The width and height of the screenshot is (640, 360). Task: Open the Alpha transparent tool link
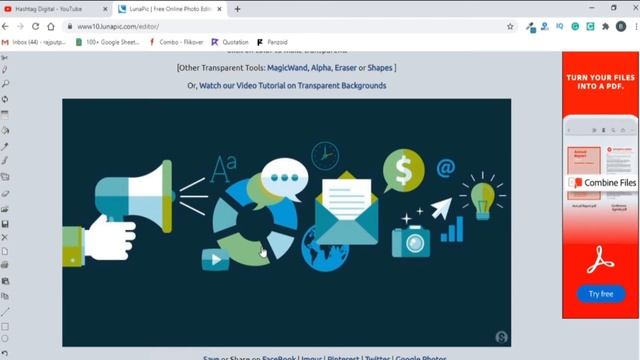(x=321, y=68)
